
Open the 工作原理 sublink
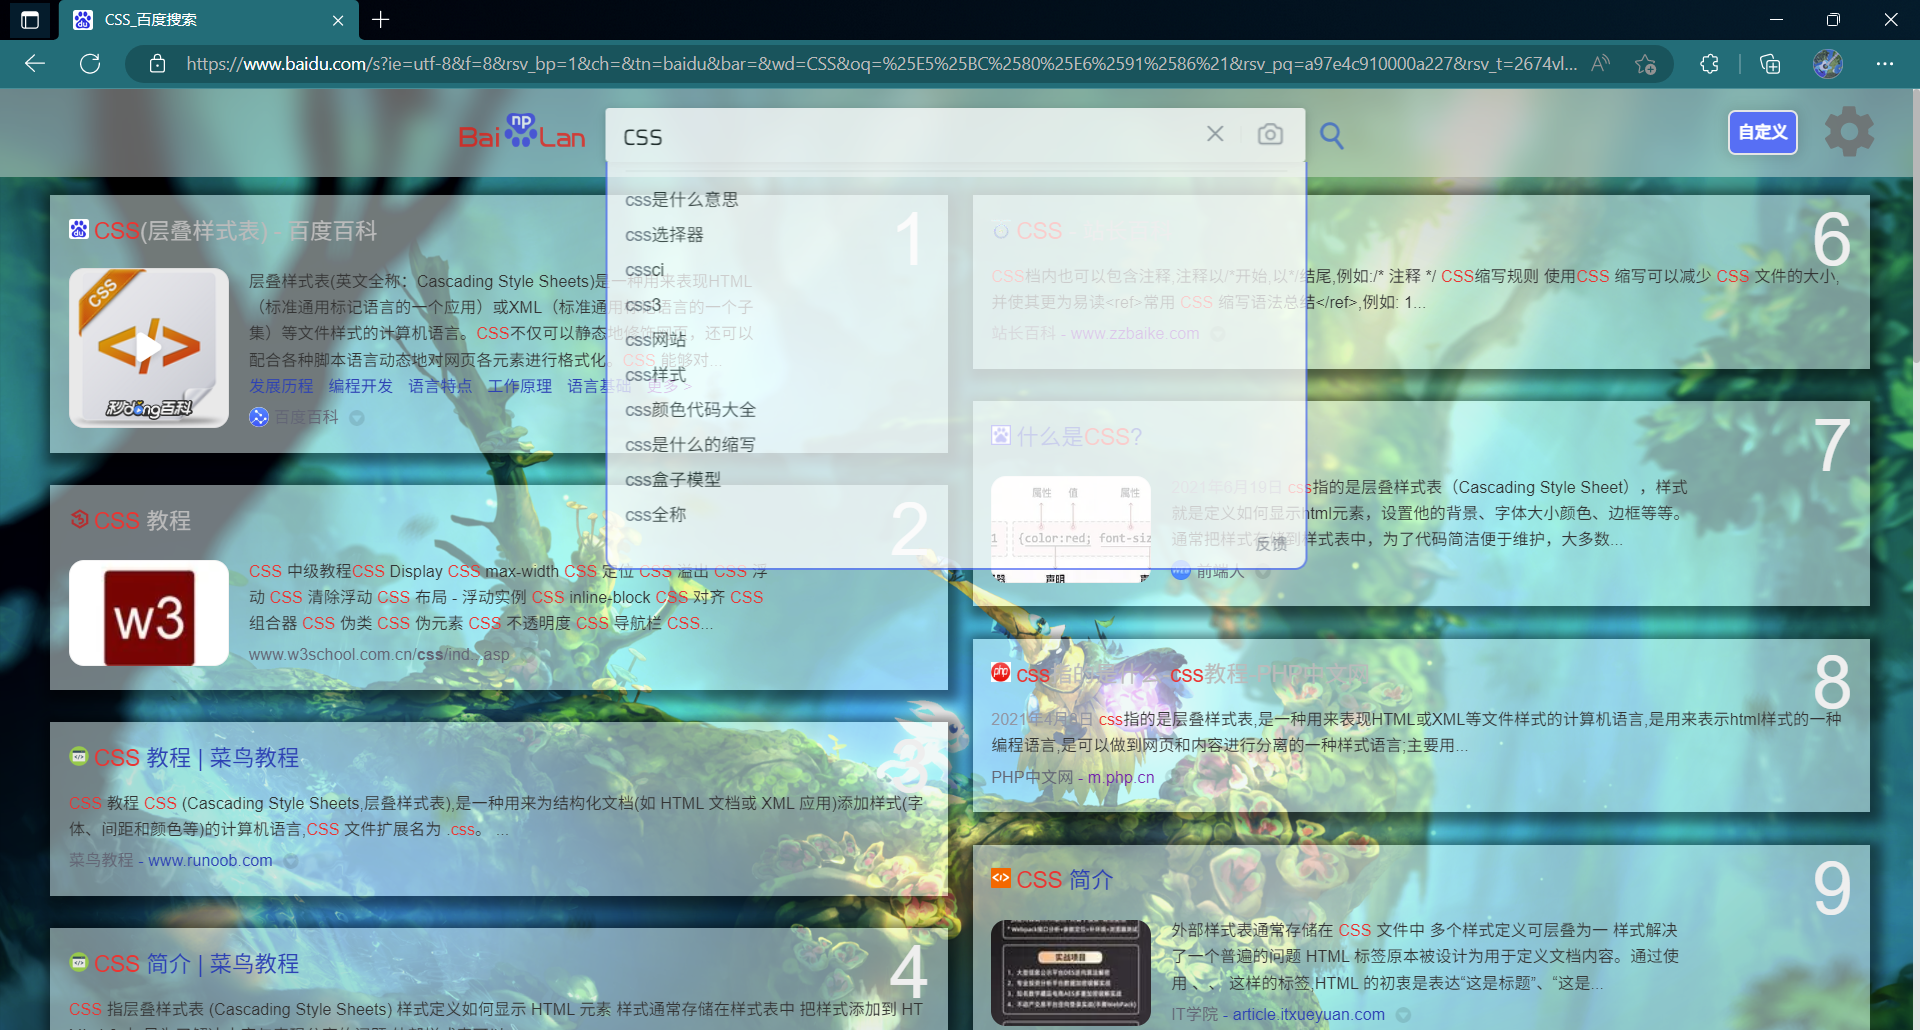click(x=520, y=386)
